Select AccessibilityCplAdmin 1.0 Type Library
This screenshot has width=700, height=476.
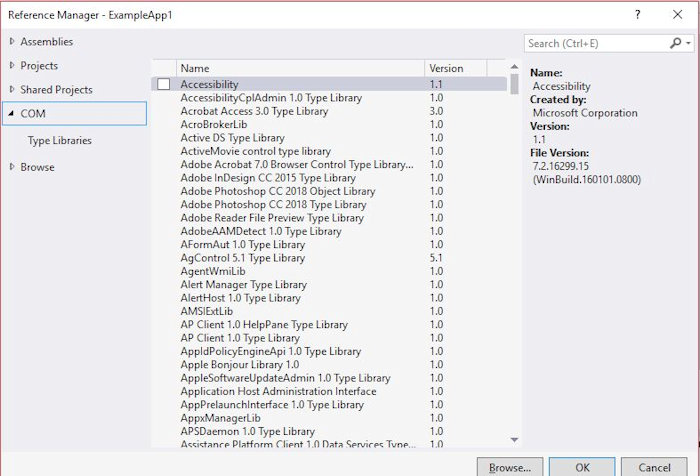click(329, 98)
